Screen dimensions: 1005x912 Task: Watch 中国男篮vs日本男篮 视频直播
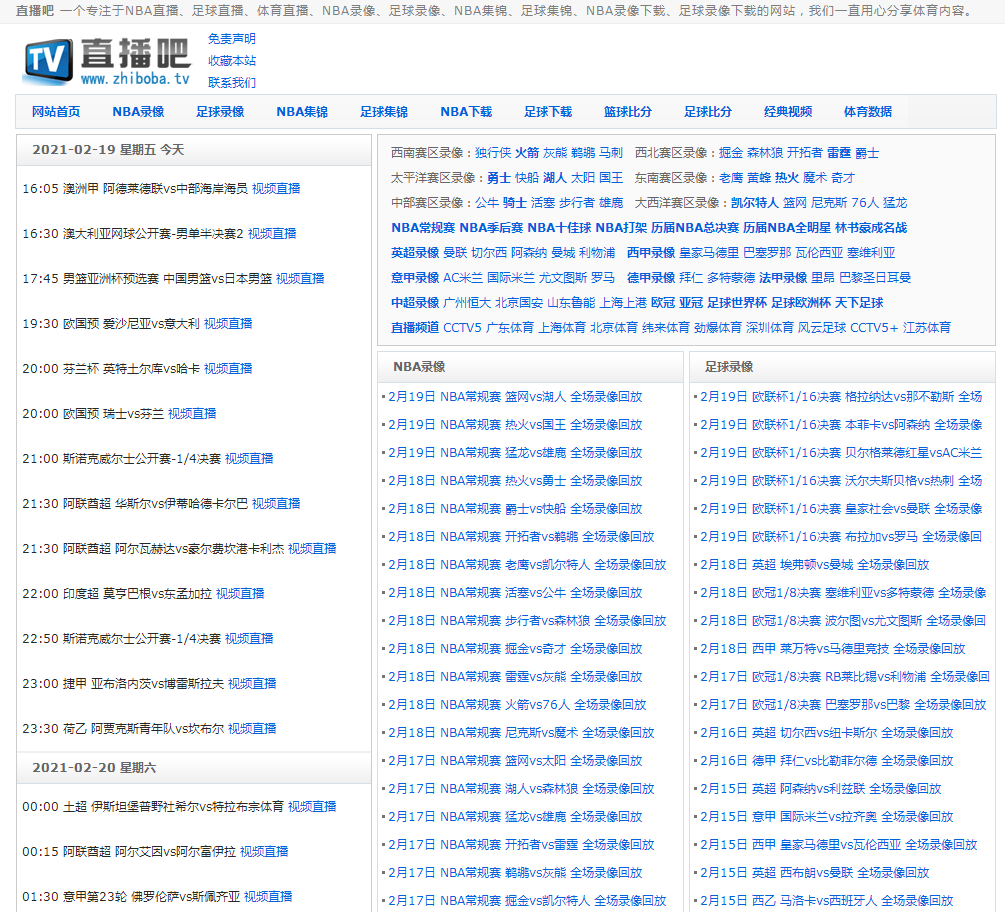(300, 278)
